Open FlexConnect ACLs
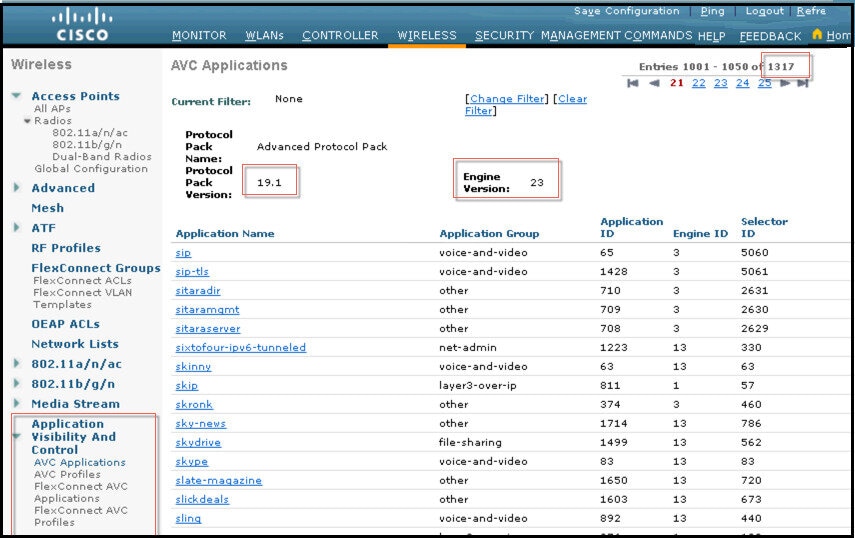Image resolution: width=855 pixels, height=538 pixels. tap(82, 280)
